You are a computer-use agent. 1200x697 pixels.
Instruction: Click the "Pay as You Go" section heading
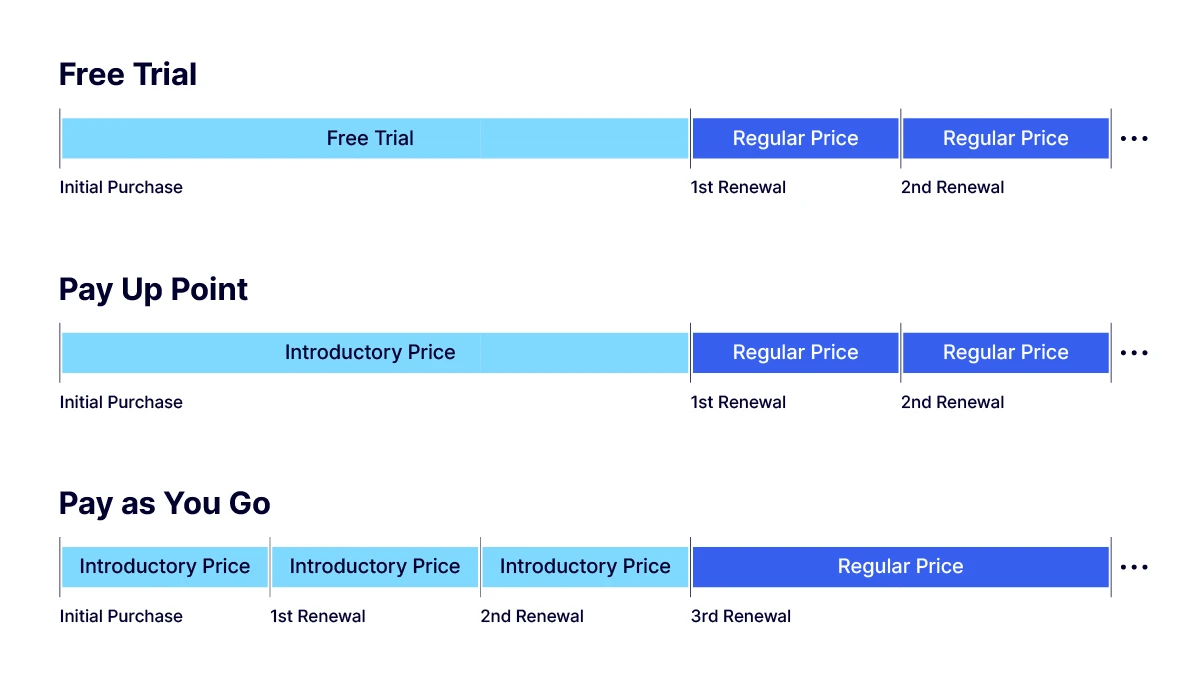point(164,504)
